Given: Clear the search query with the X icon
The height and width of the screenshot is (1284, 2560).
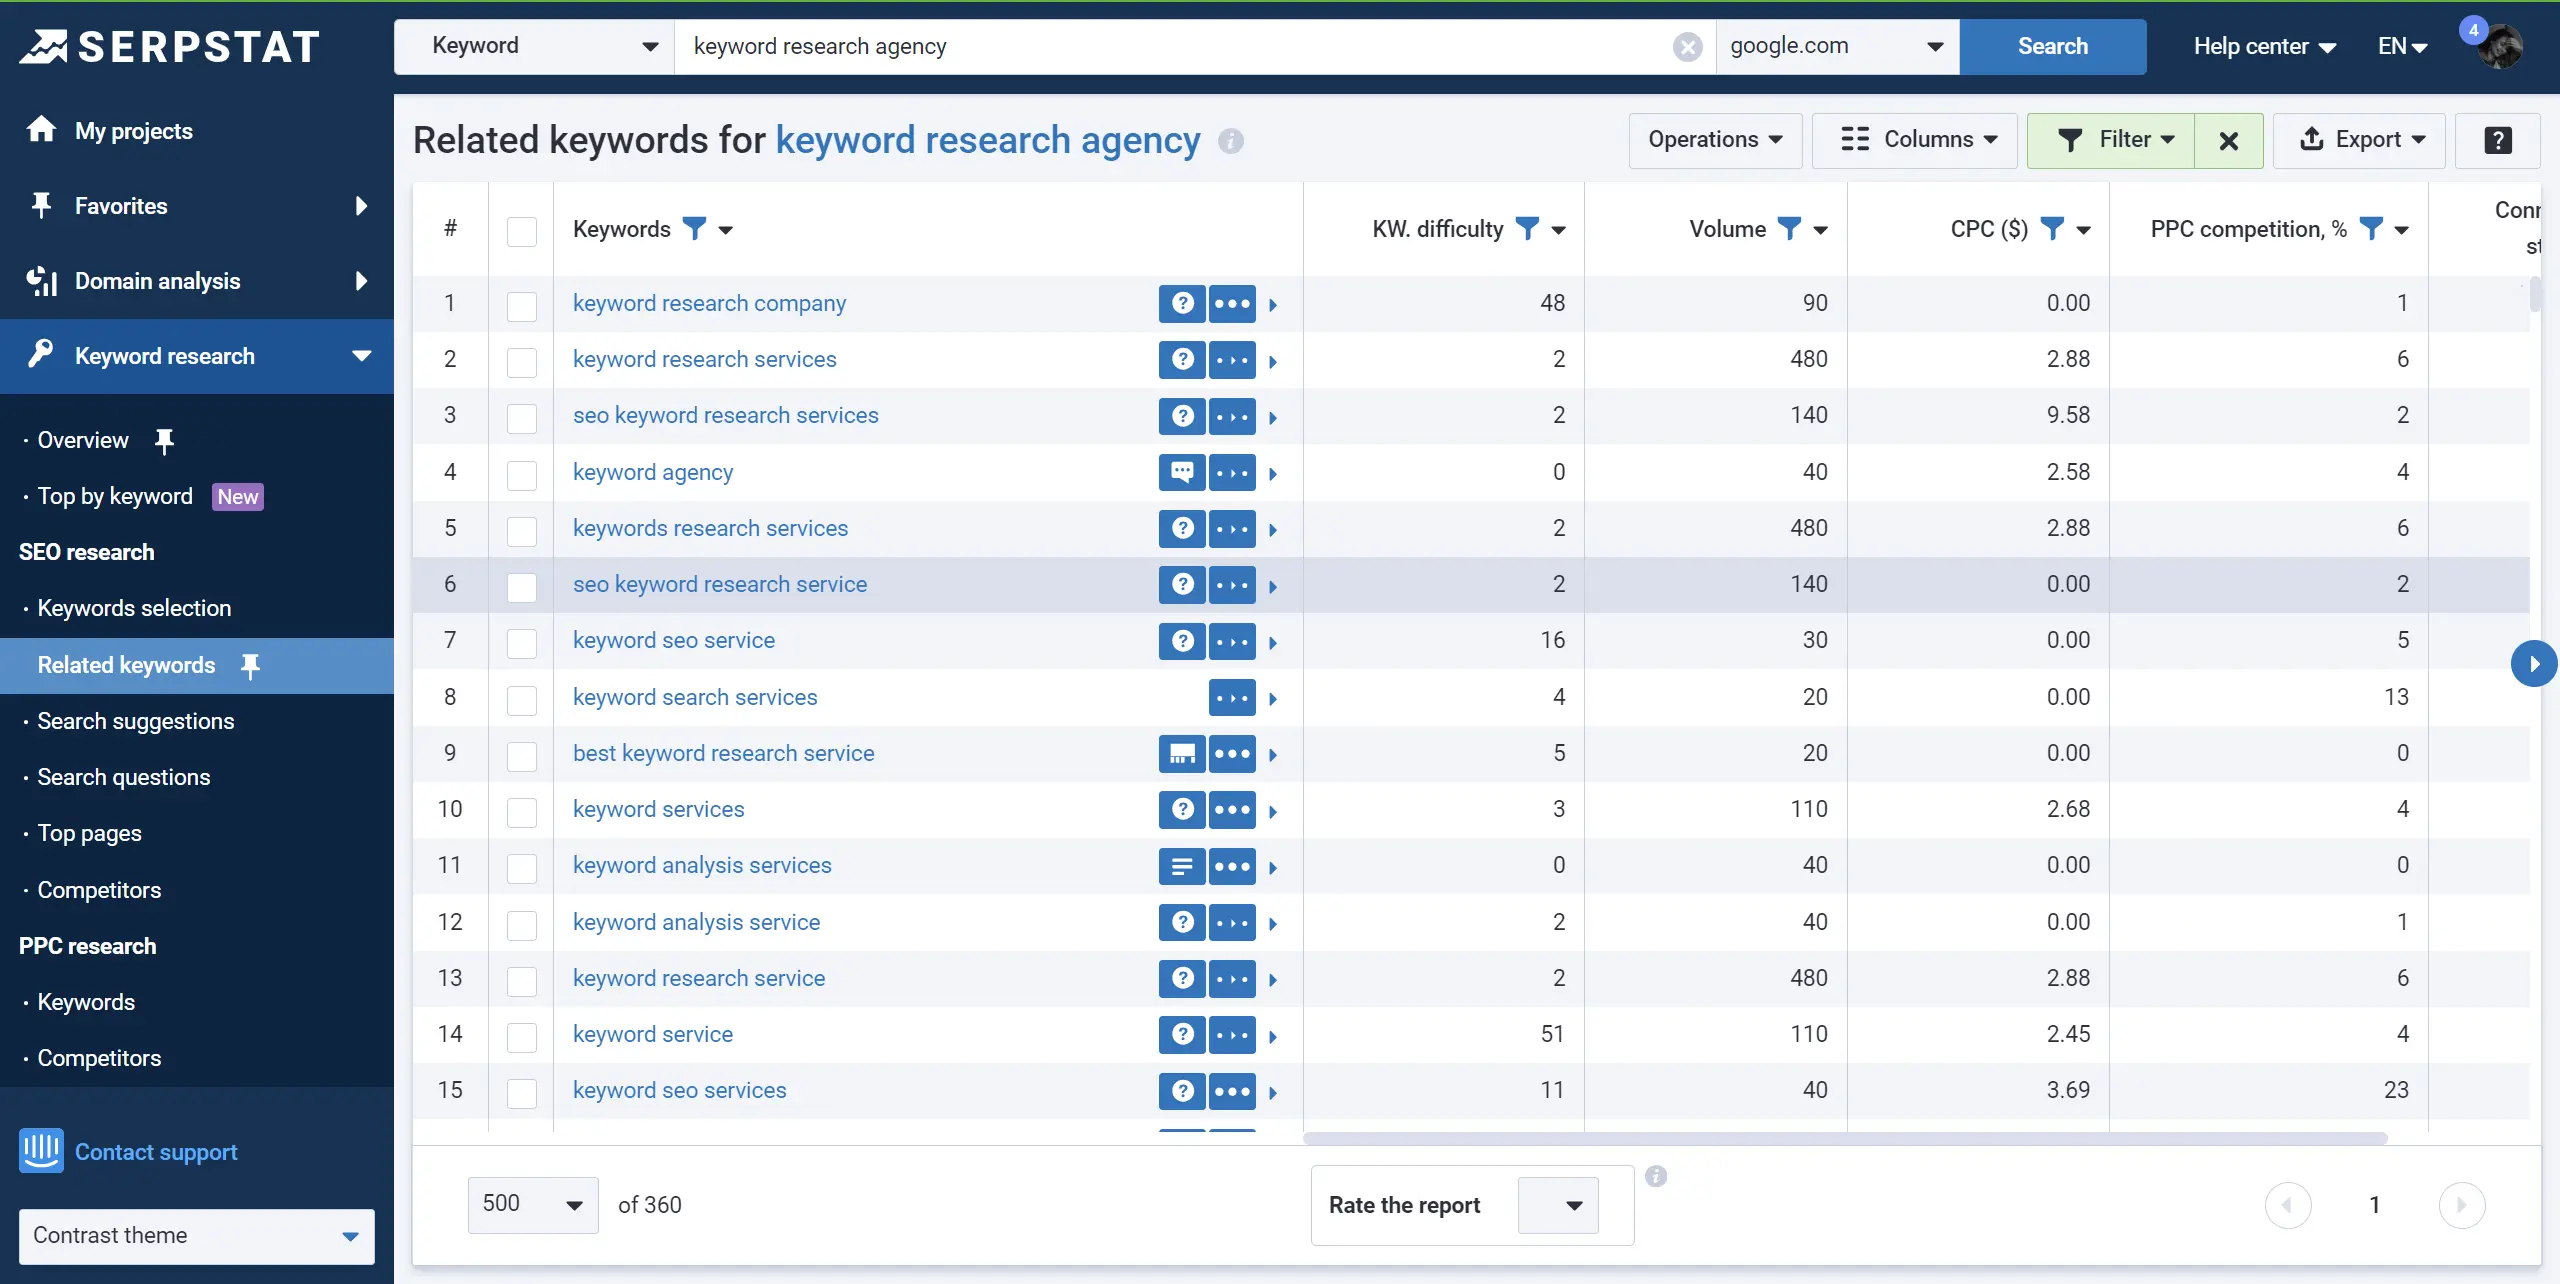Looking at the screenshot, I should point(1687,46).
